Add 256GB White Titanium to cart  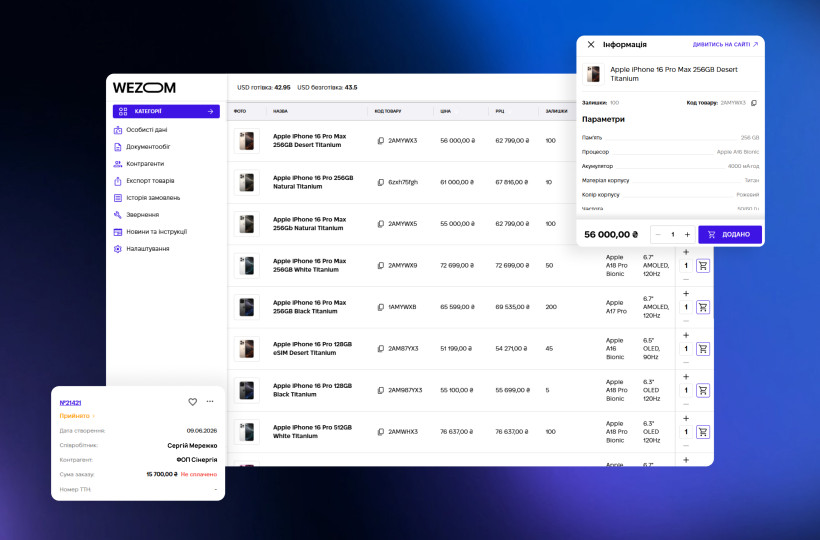tap(703, 266)
